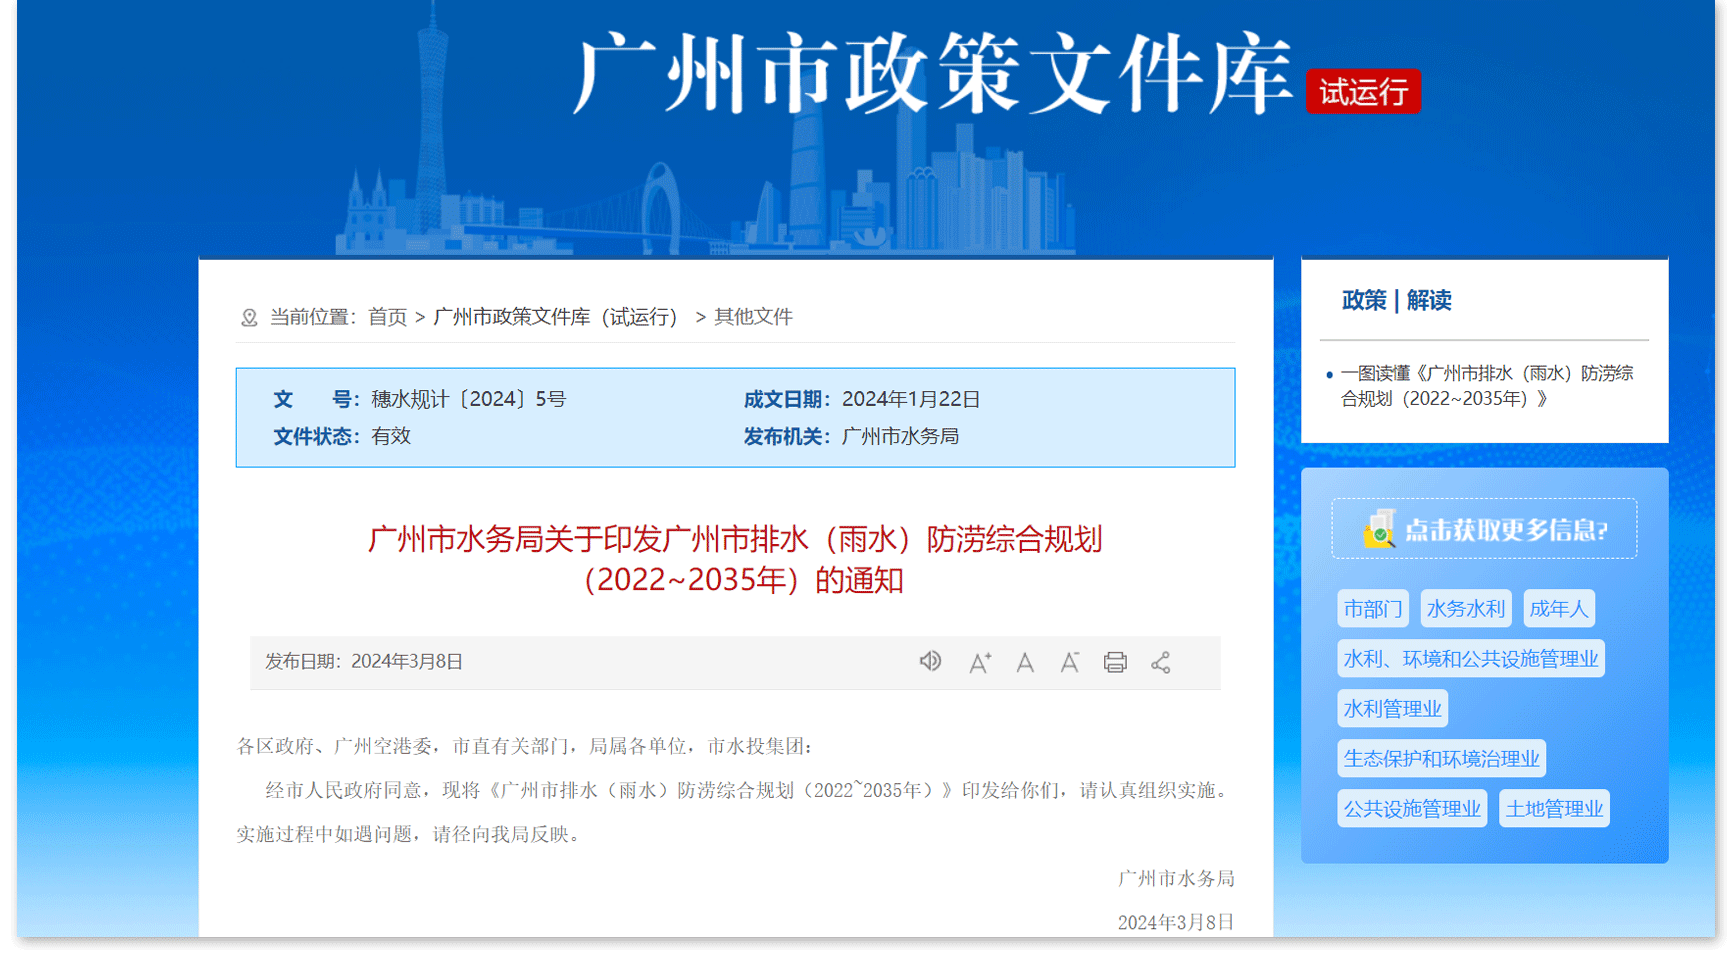Click the 土地管理业 tag
1732x956 pixels.
1554,808
